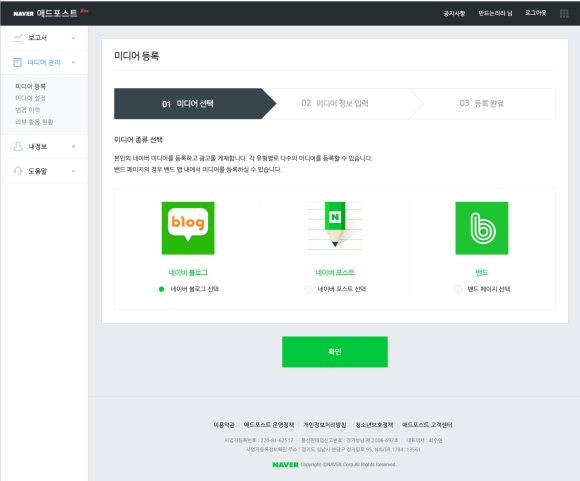Collapse the 미디어 관리 menu chevron
The width and height of the screenshot is (580, 481).
coord(73,62)
